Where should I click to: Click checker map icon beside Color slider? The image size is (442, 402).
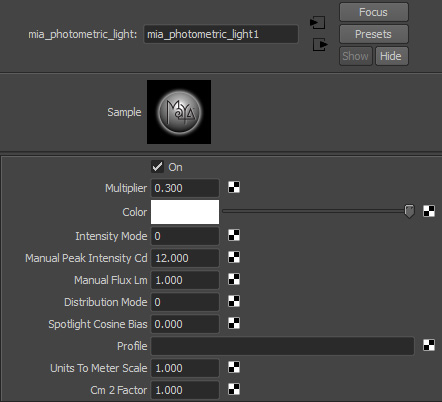(429, 211)
